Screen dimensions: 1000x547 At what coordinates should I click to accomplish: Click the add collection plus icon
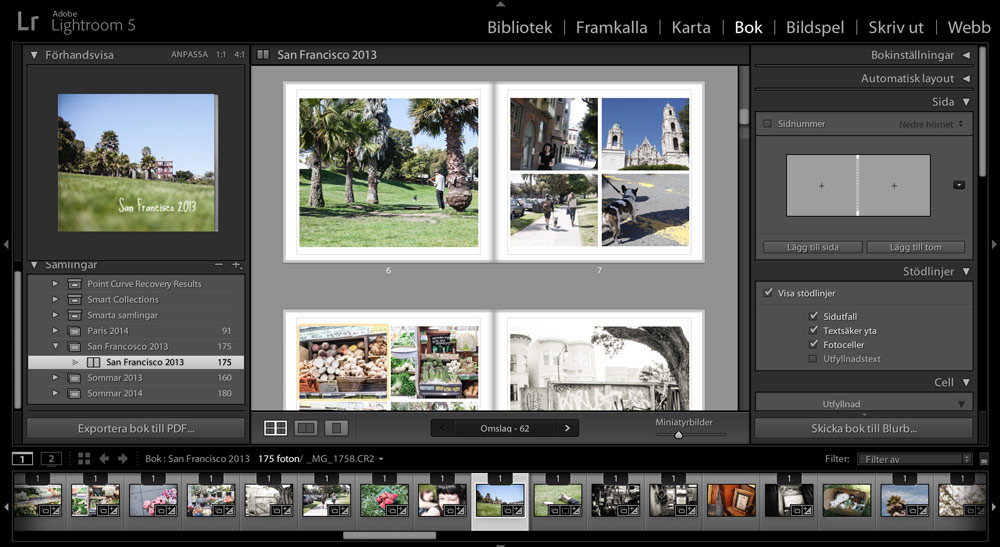click(x=237, y=265)
